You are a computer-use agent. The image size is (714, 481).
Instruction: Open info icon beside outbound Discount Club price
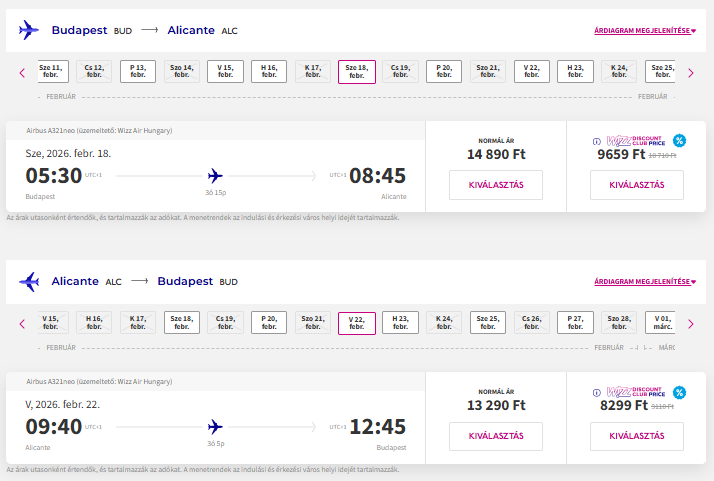pyautogui.click(x=597, y=141)
